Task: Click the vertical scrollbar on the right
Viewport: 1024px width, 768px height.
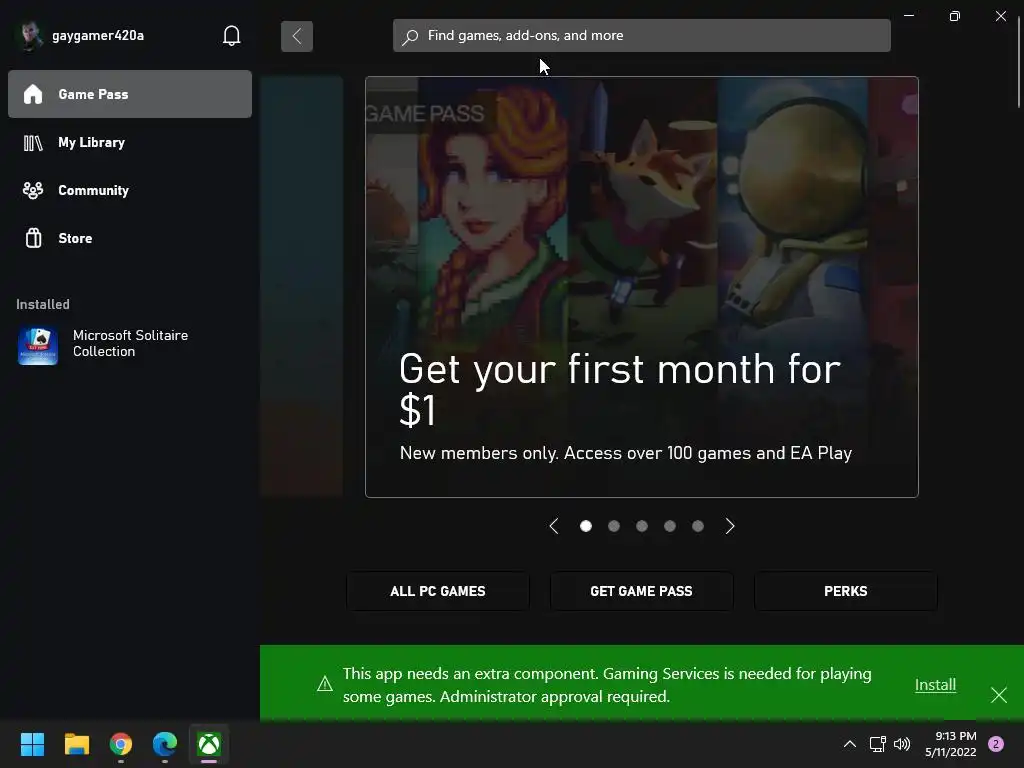Action: [1019, 61]
